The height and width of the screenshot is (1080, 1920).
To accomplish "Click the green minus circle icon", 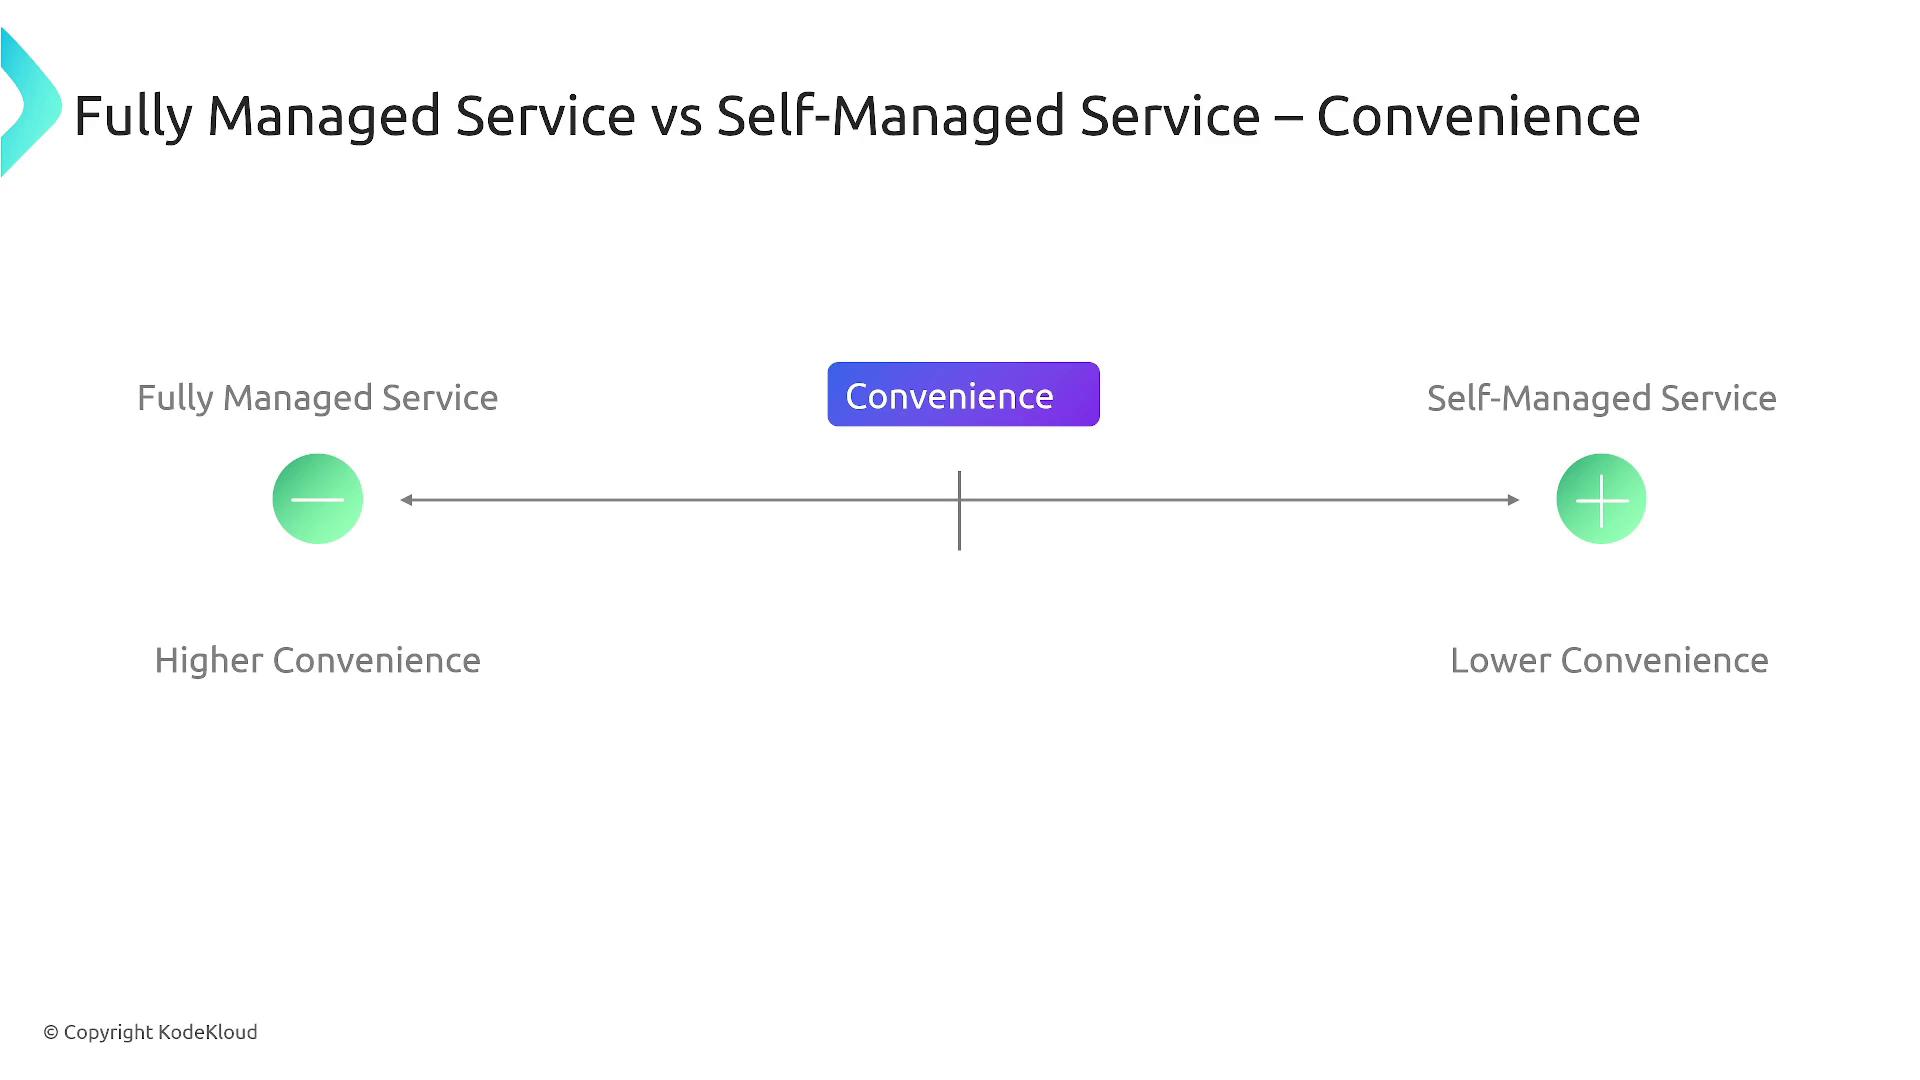I will click(318, 499).
